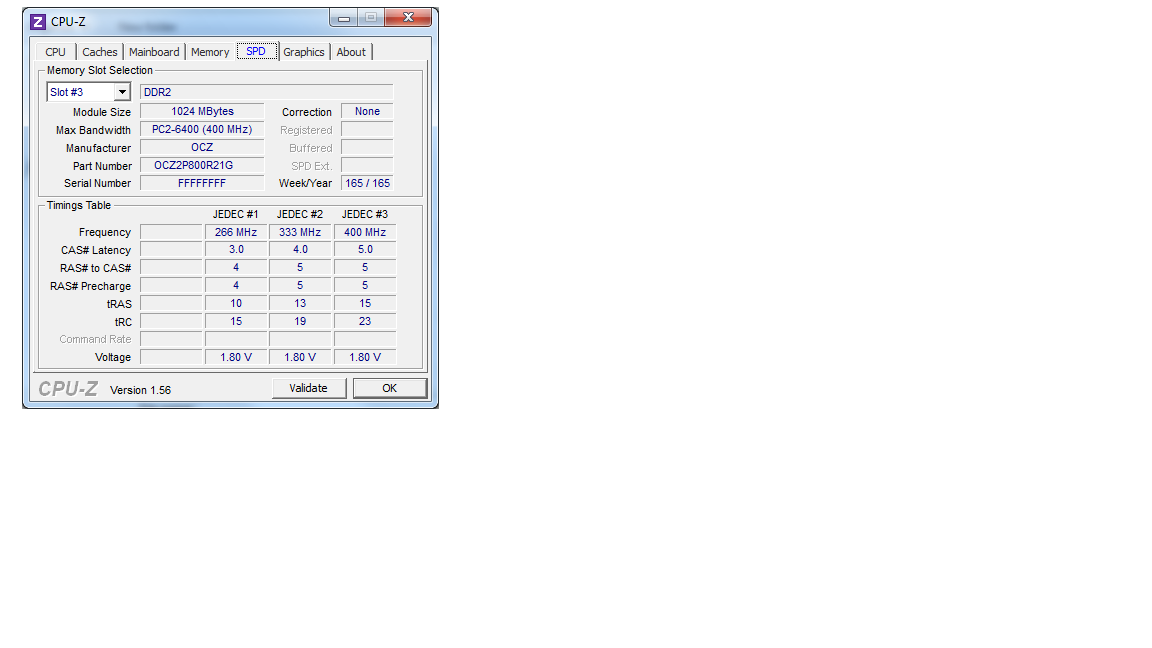Click the empty Registered field
This screenshot has width=1152, height=648.
tap(367, 129)
